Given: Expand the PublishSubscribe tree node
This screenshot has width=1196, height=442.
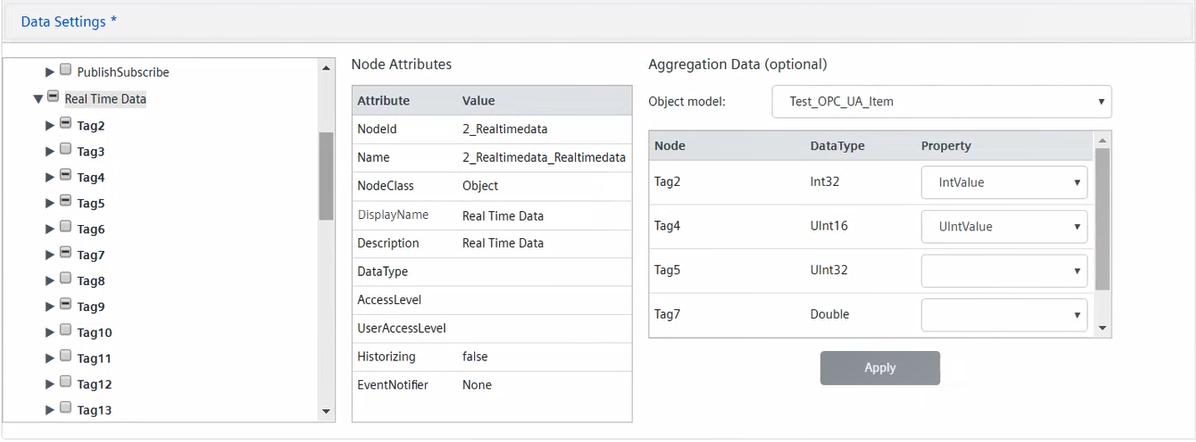Looking at the screenshot, I should (x=50, y=72).
